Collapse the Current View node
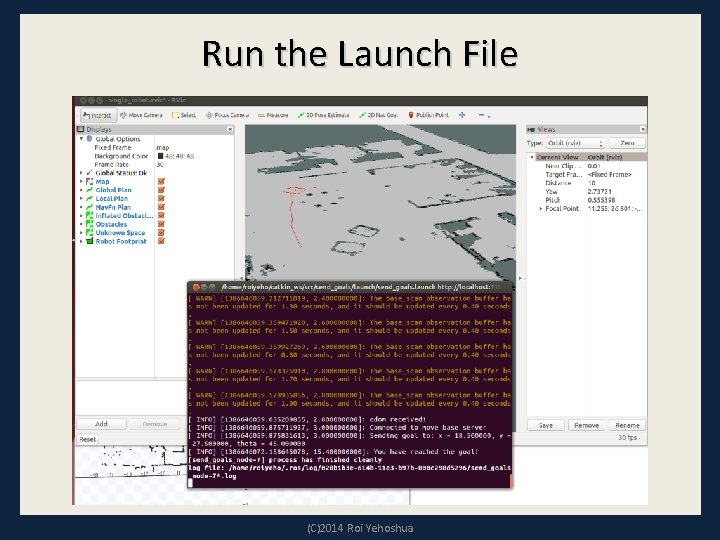Image resolution: width=720 pixels, height=540 pixels. tap(532, 157)
